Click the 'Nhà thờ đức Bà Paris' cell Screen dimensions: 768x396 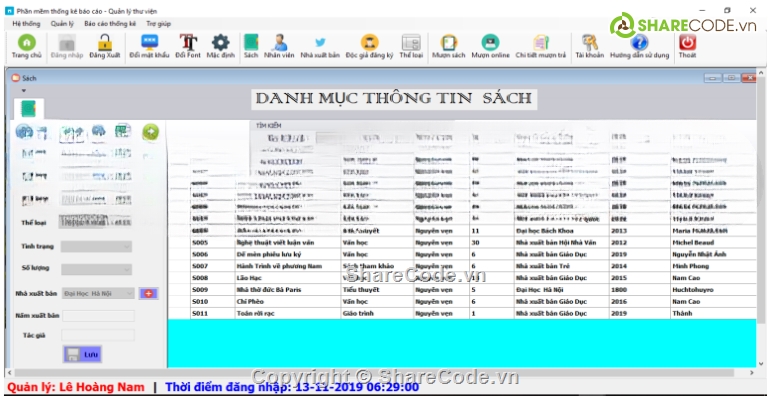pos(288,290)
